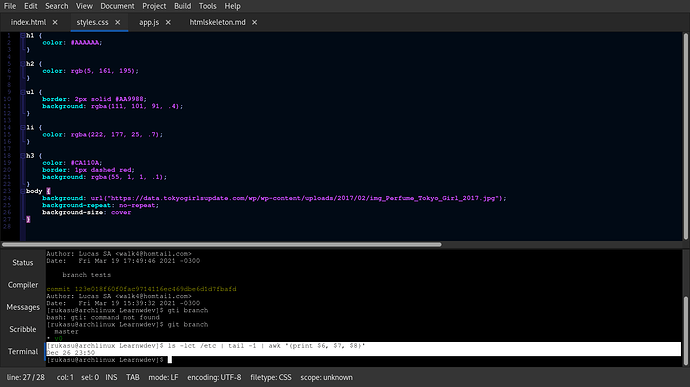Open the Tools menu

click(x=207, y=6)
